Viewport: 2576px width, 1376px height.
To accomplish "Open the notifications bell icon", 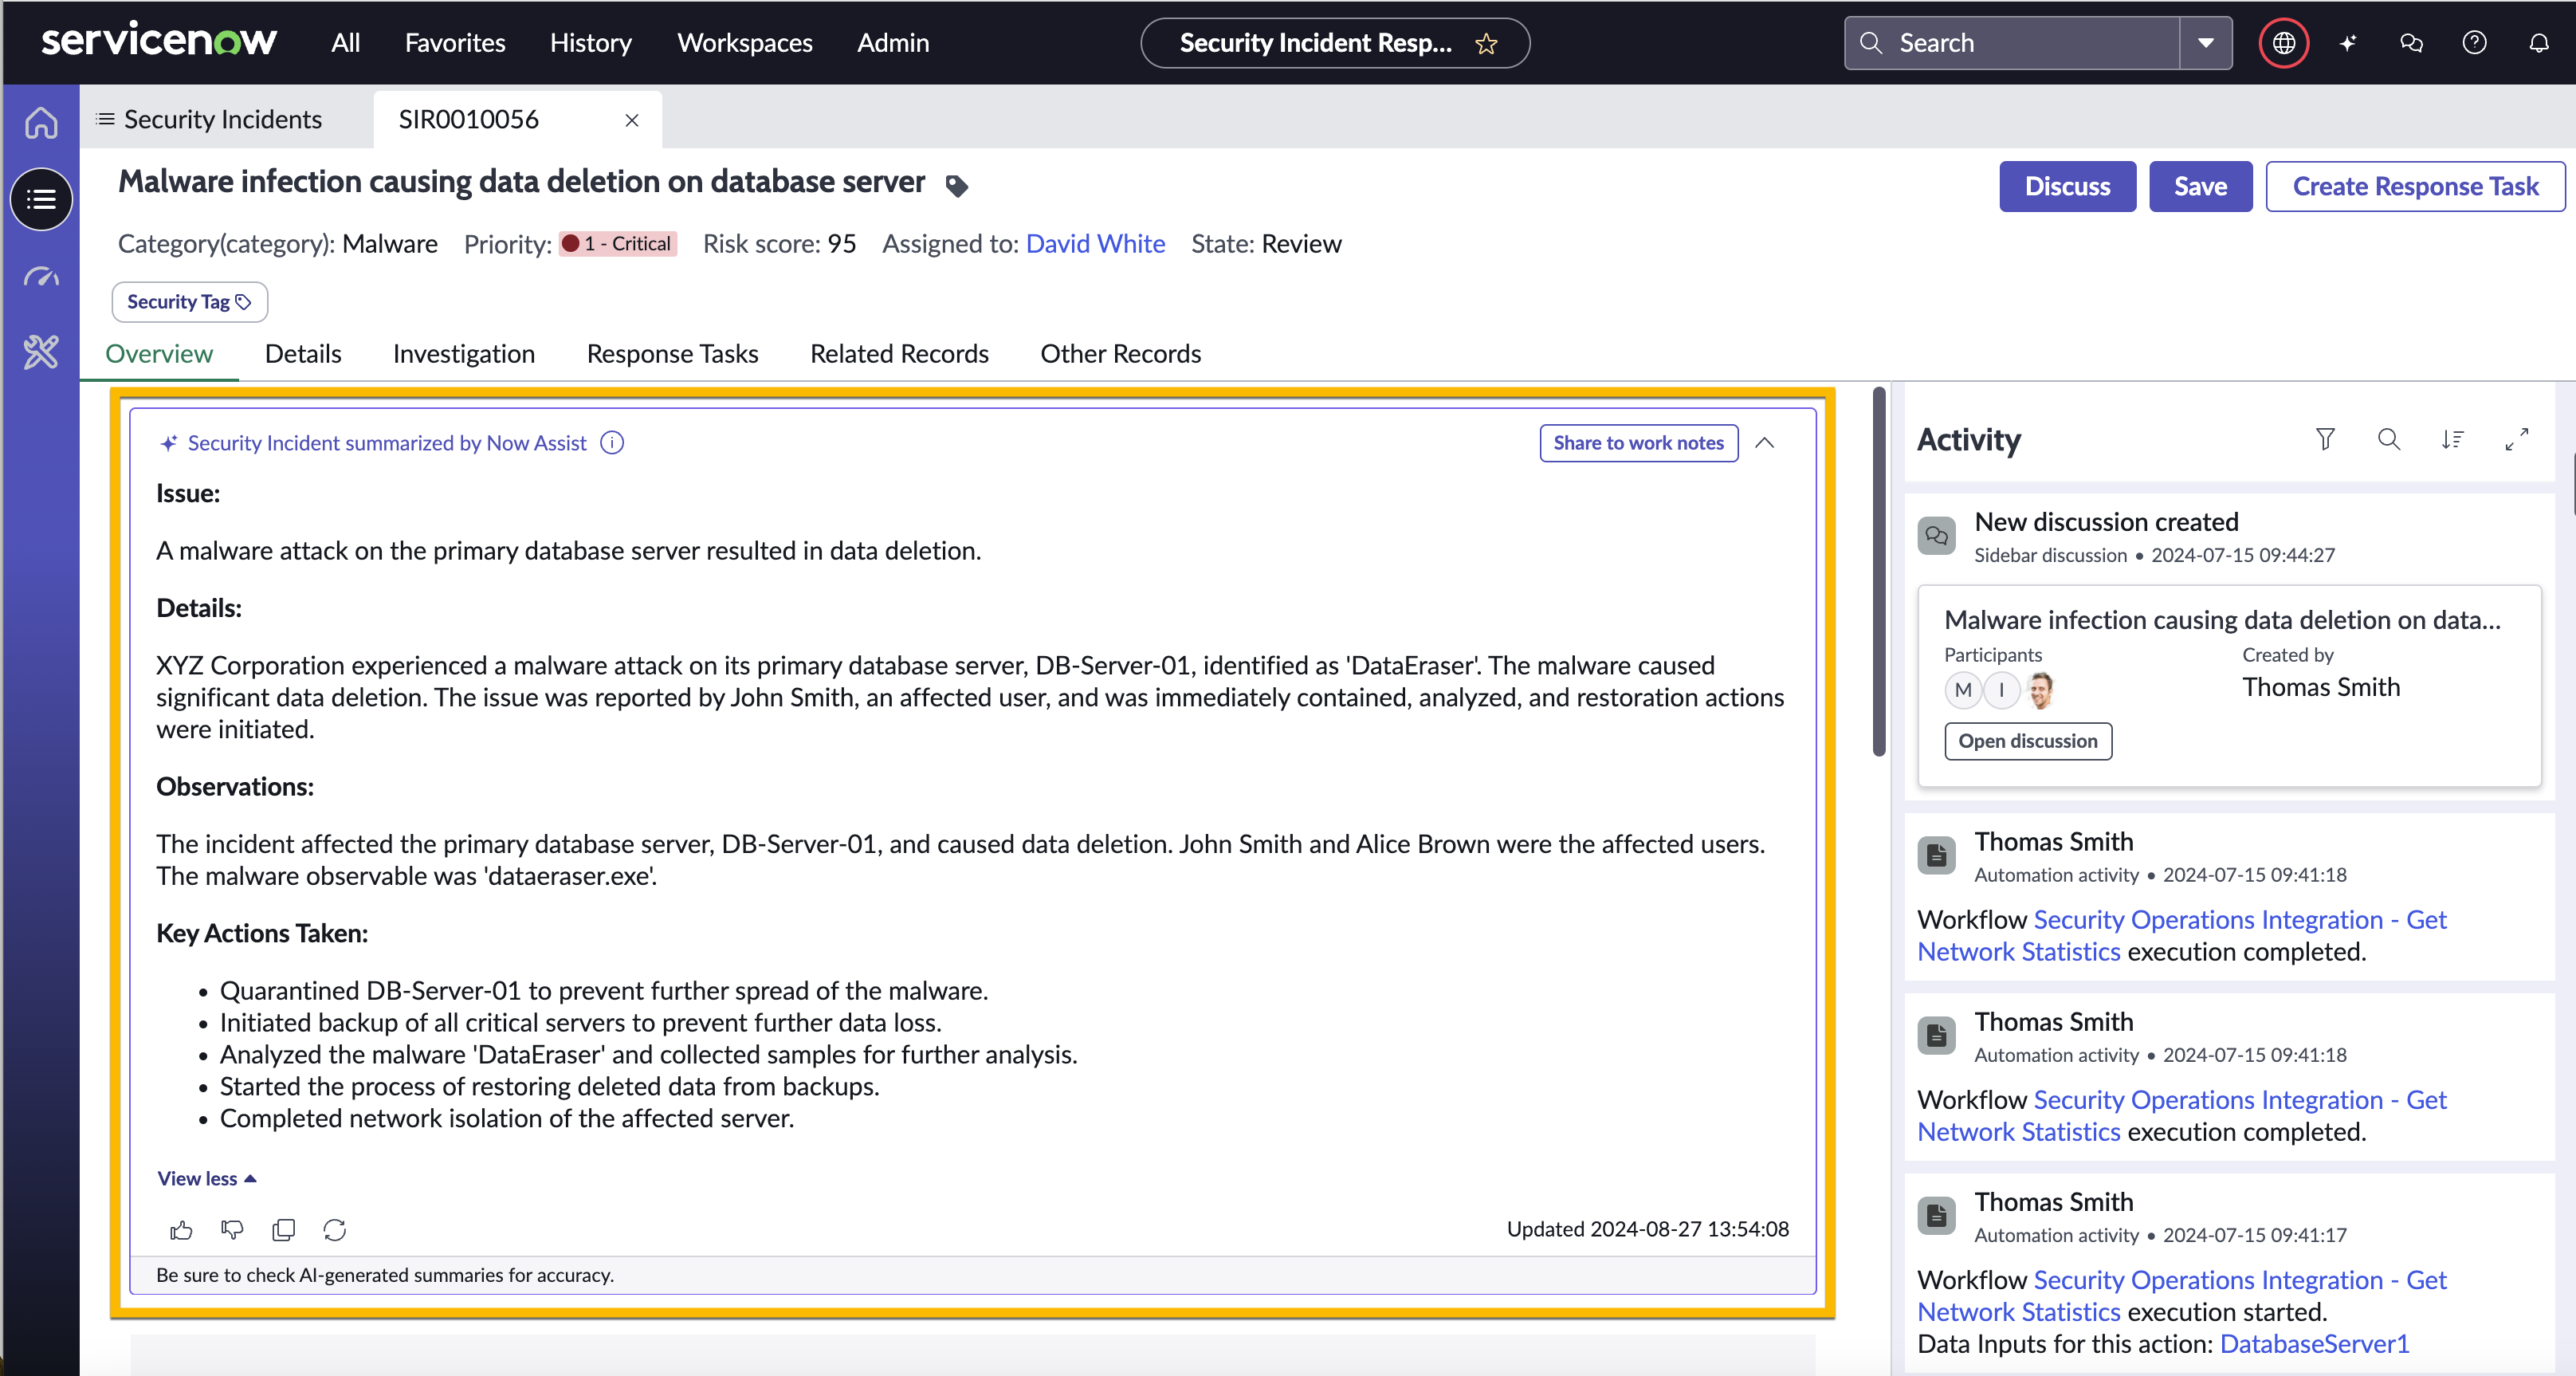I will point(2538,43).
